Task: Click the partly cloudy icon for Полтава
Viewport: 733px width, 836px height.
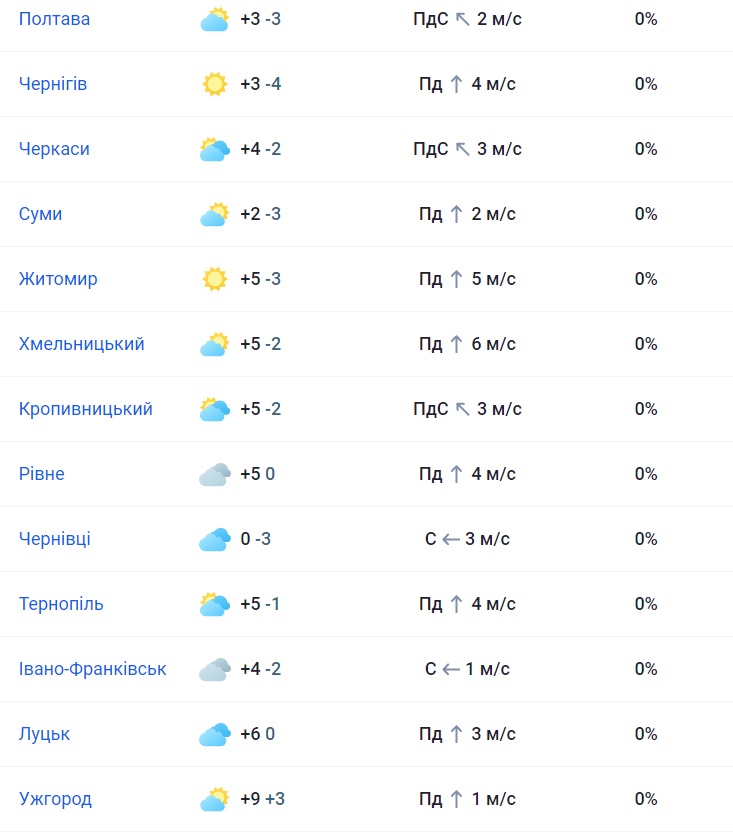Action: point(214,19)
